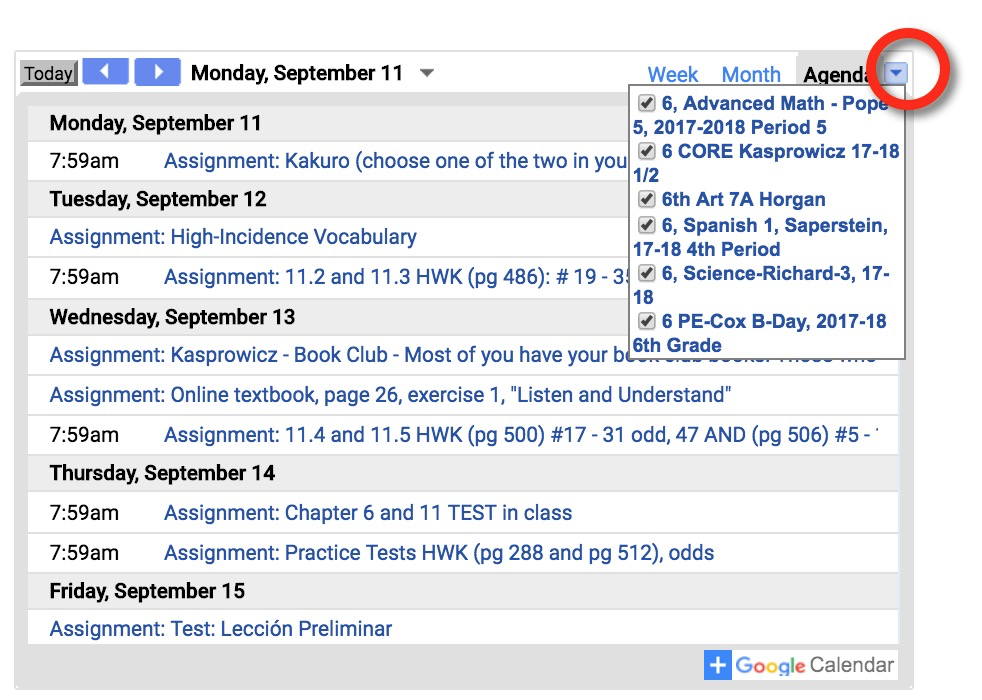Uncheck 6, Advanced Math - Pope calendar
Screen dimensions: 982x700
647,103
